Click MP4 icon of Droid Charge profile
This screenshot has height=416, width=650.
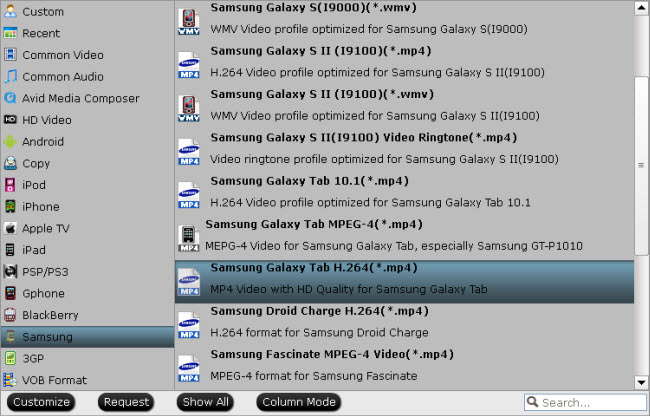(x=189, y=325)
